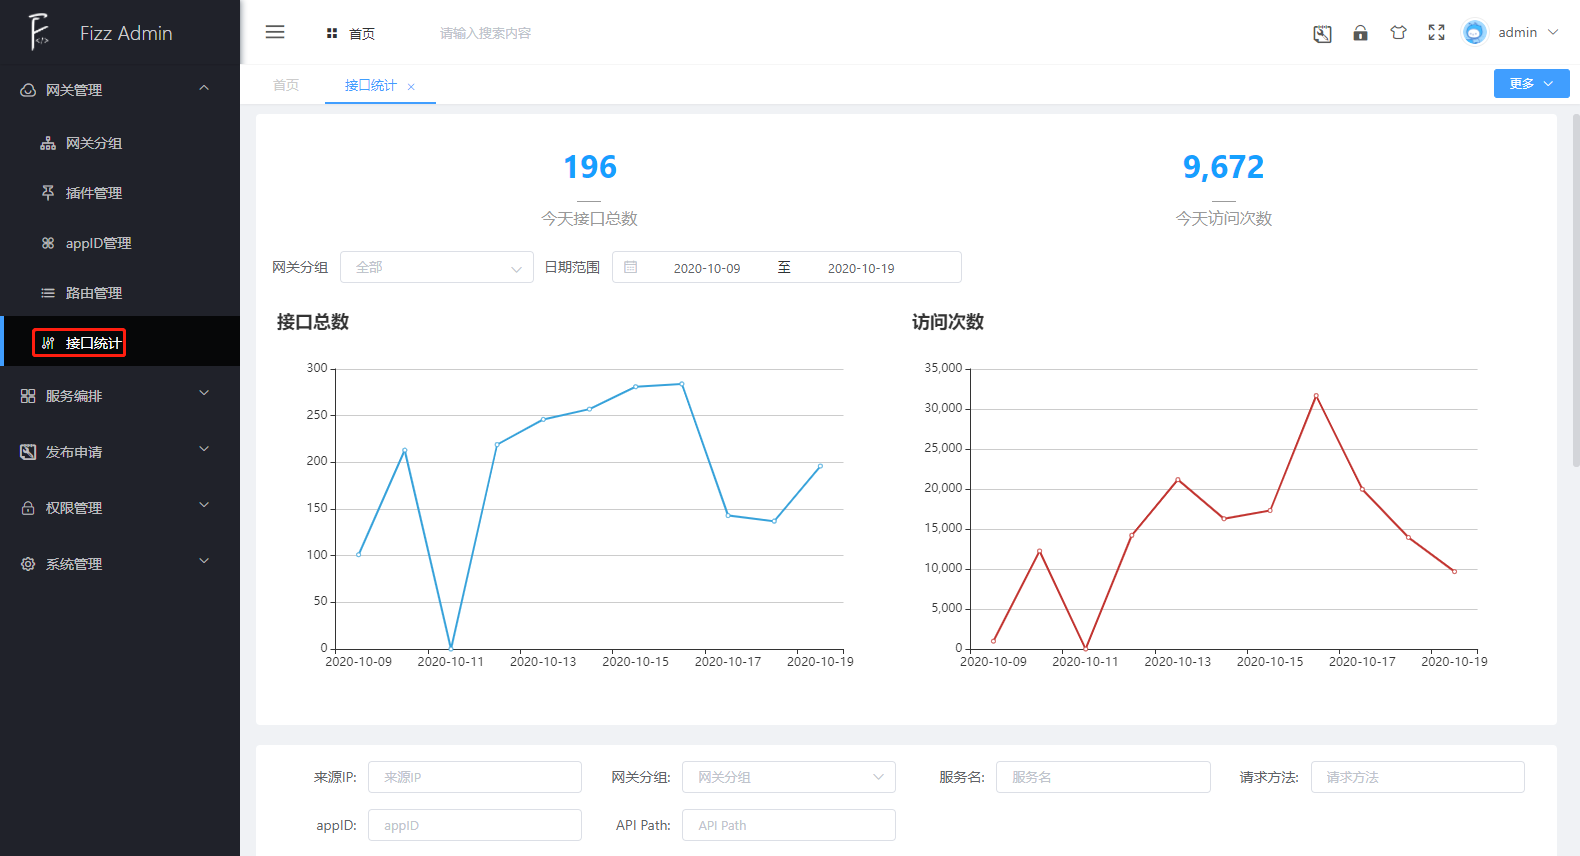Click the calendar icon in date range
Viewport: 1580px width, 856px height.
pyautogui.click(x=631, y=267)
